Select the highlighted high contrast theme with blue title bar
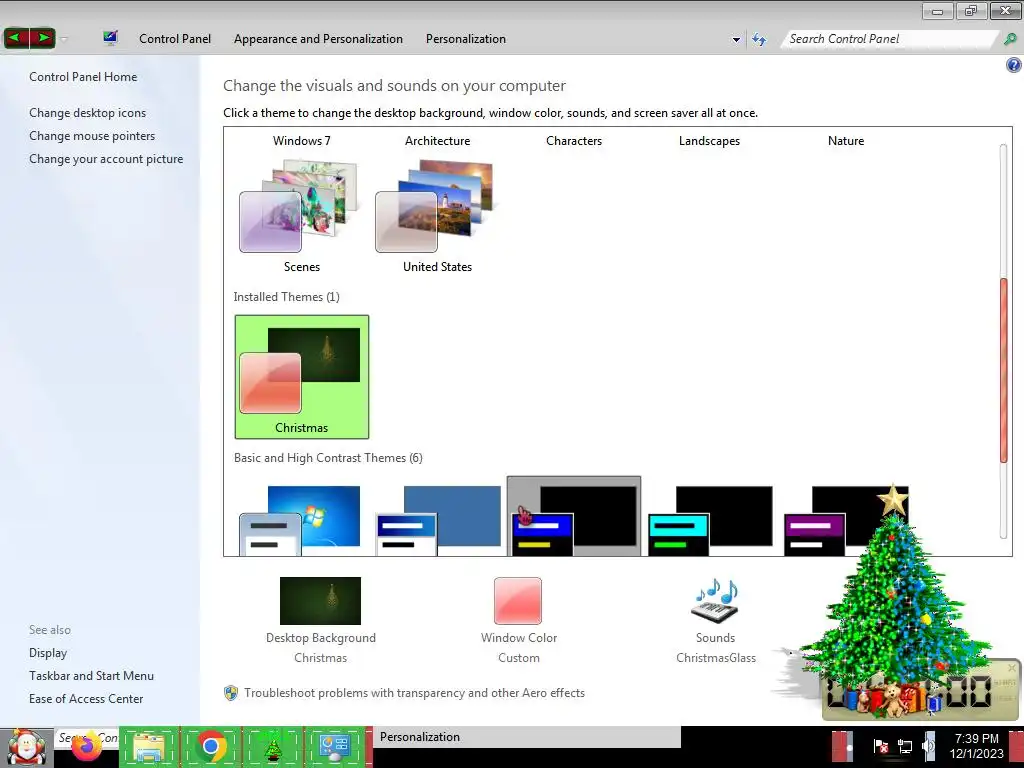This screenshot has height=768, width=1024. tap(574, 517)
